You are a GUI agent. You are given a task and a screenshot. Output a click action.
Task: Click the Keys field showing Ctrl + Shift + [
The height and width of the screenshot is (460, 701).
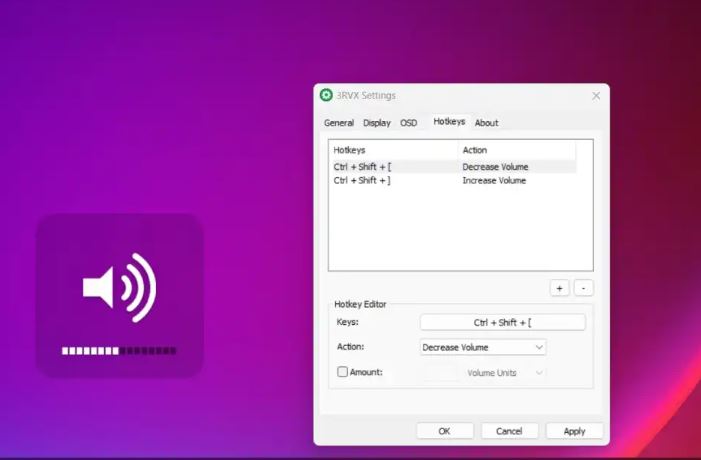tap(503, 322)
